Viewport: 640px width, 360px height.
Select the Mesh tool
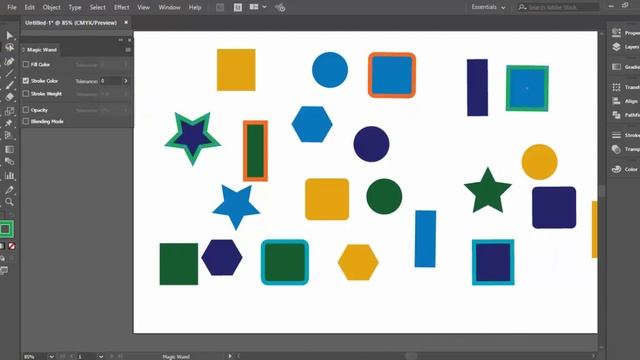9,149
